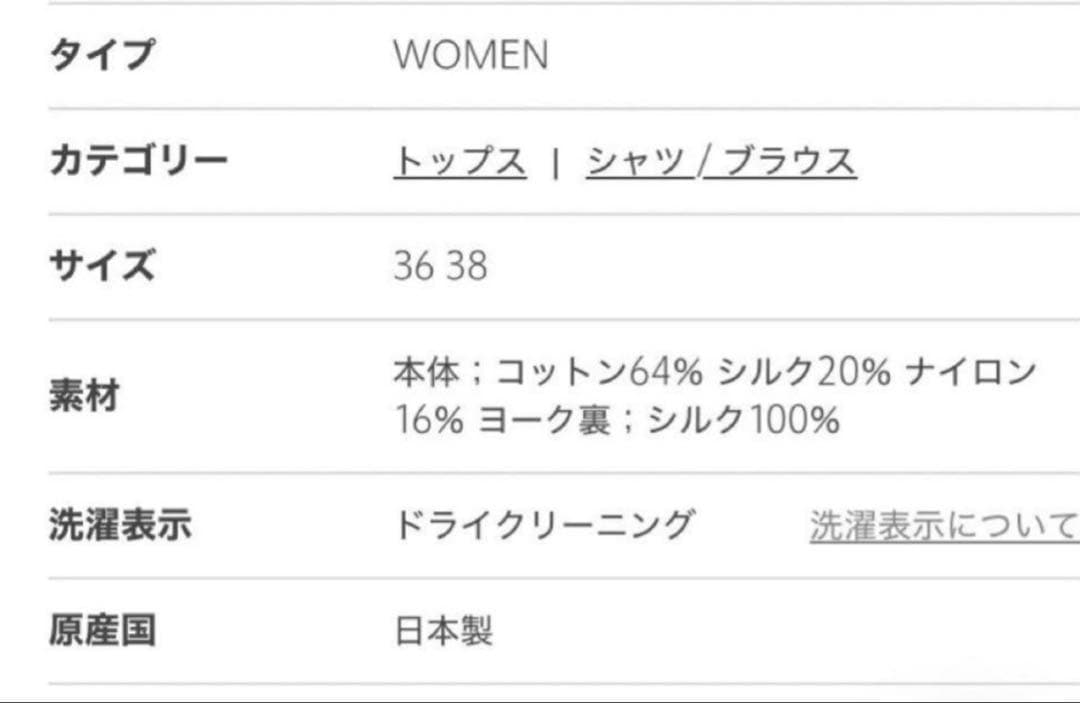The image size is (1080, 703).
Task: Click the サイズ row label
Action: coord(102,267)
